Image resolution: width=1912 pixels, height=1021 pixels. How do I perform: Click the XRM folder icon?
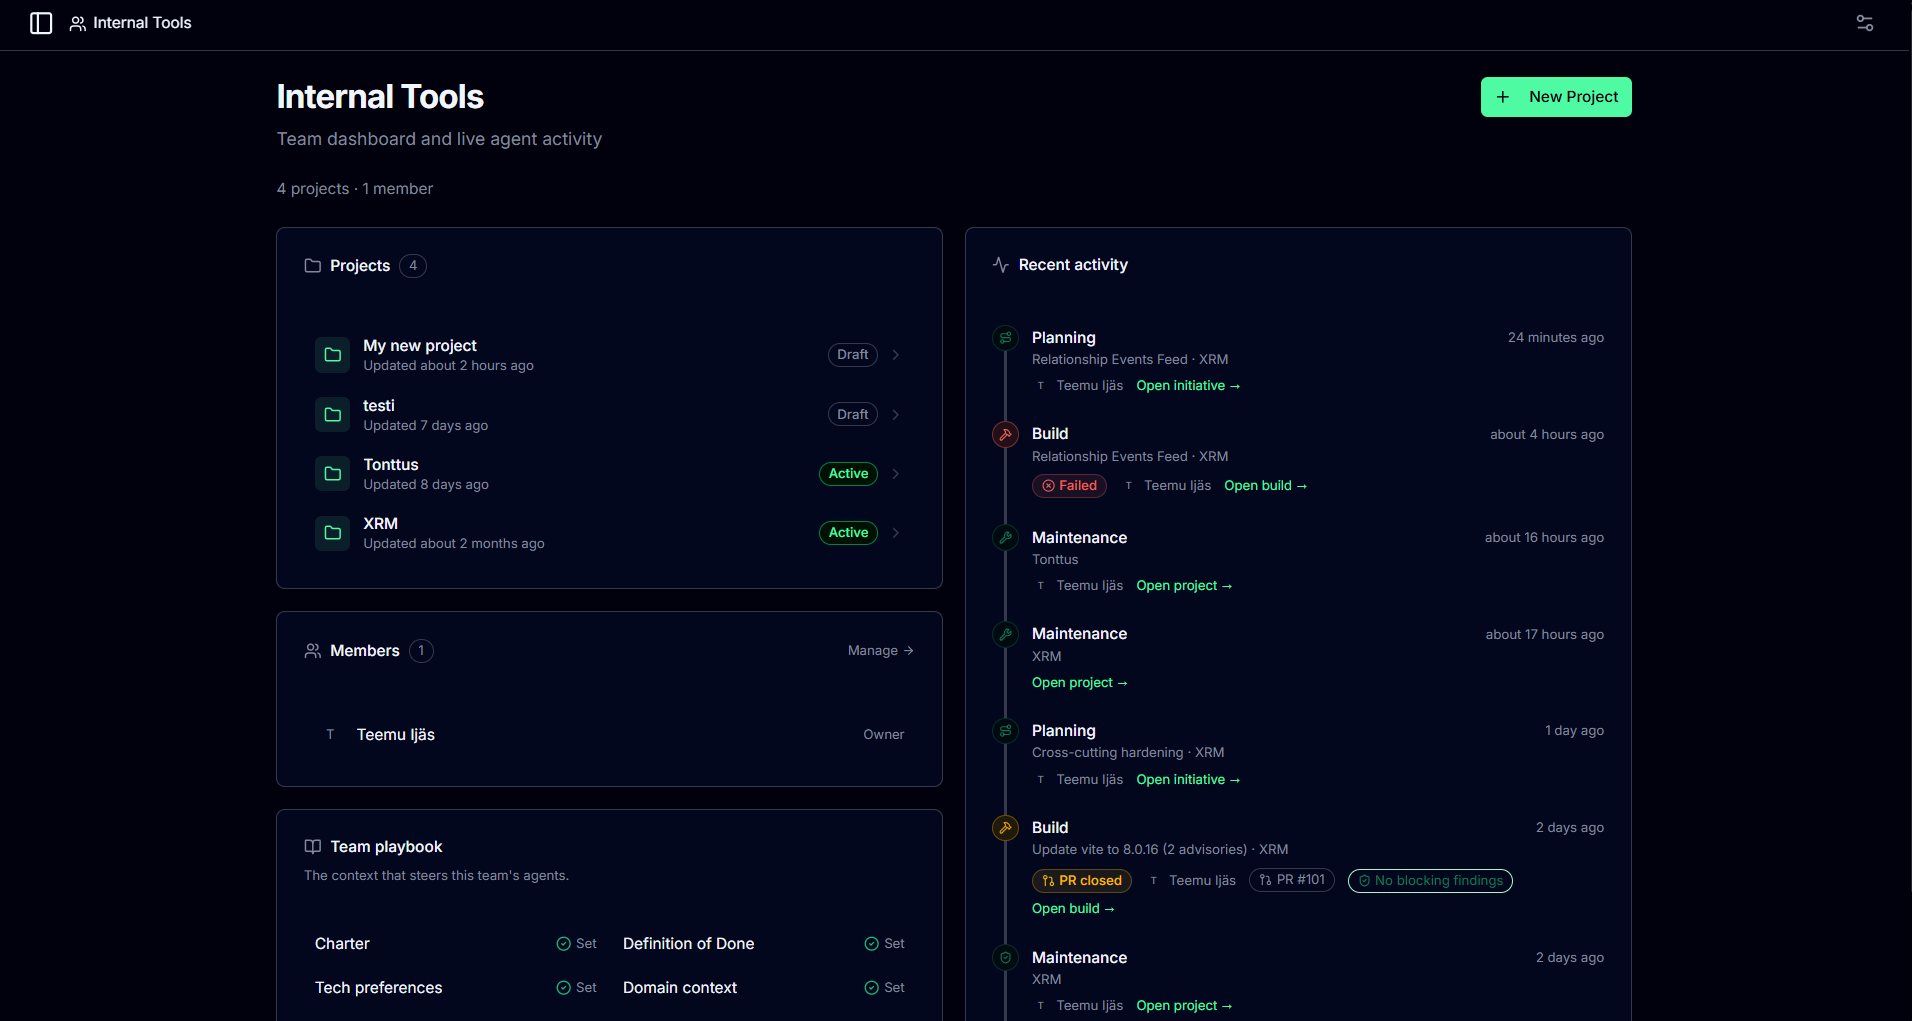333,533
